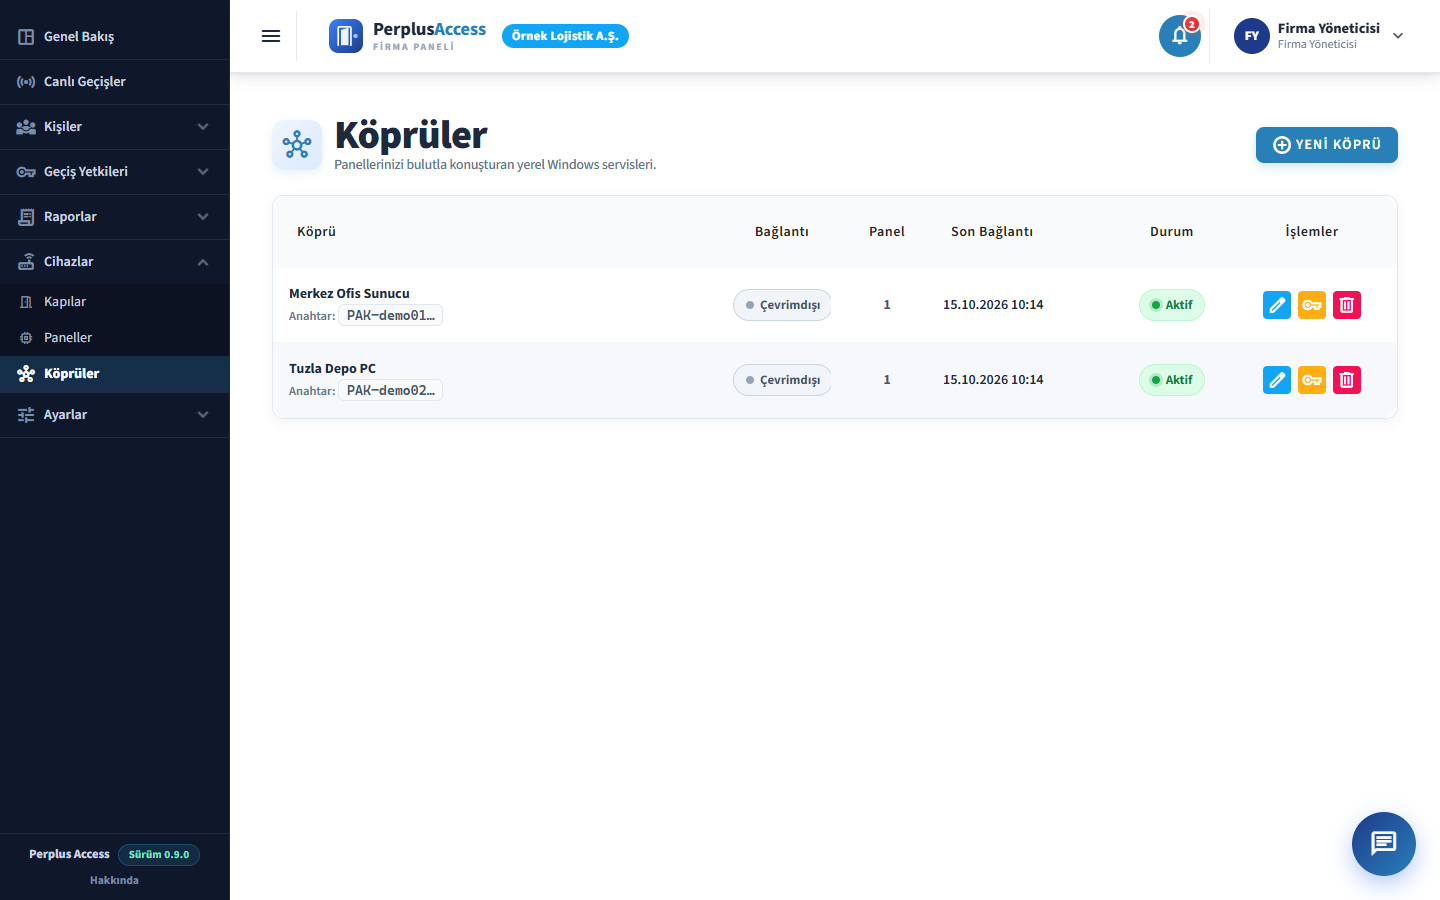Delete the Tuzla Depo PC bridge
Viewport: 1440px width, 900px height.
point(1347,380)
